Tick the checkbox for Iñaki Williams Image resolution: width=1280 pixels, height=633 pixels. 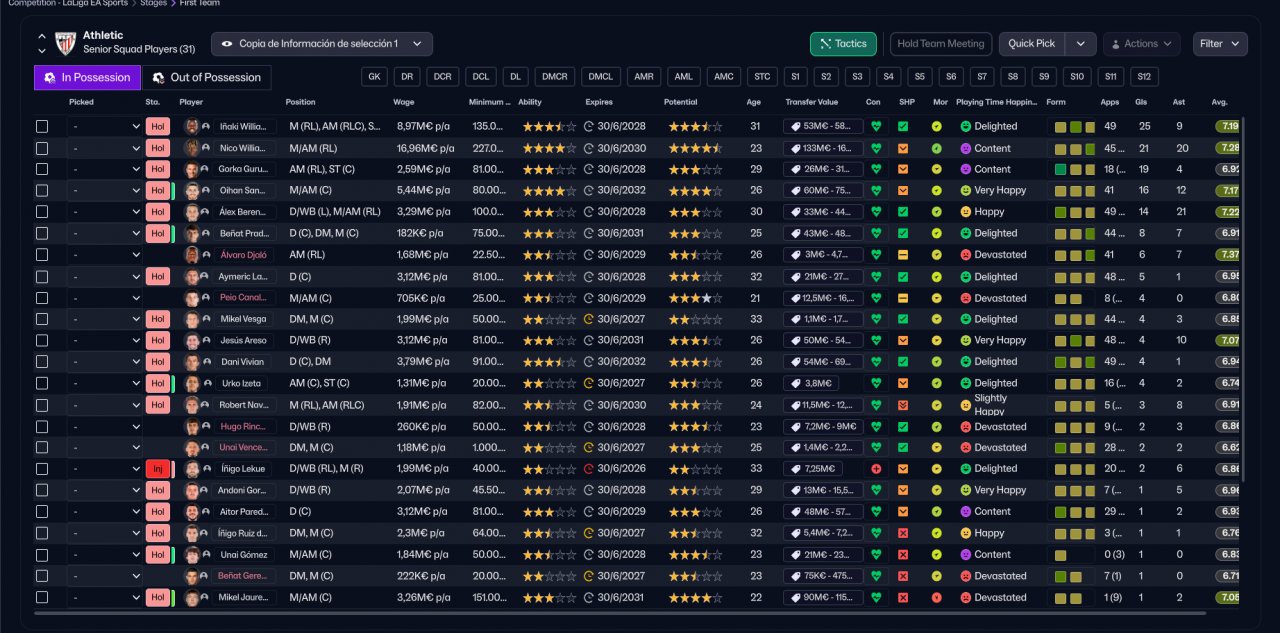click(x=42, y=127)
